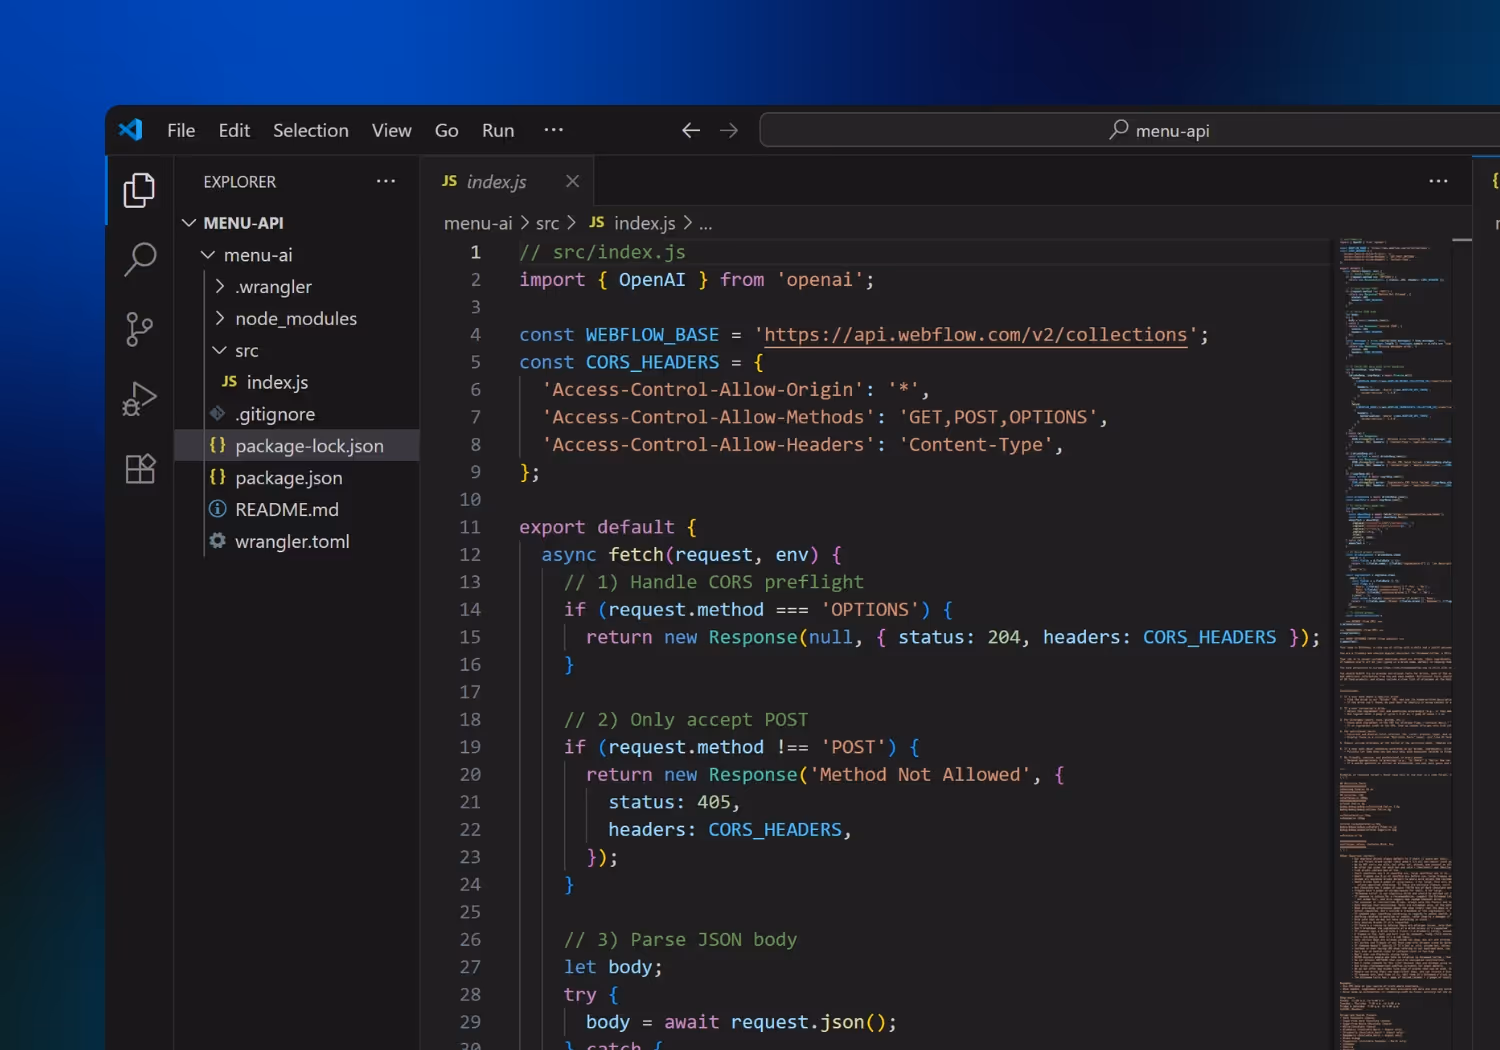Viewport: 1500px width, 1050px height.
Task: Click the breadcrumb trailing ellipsis
Action: pyautogui.click(x=705, y=224)
